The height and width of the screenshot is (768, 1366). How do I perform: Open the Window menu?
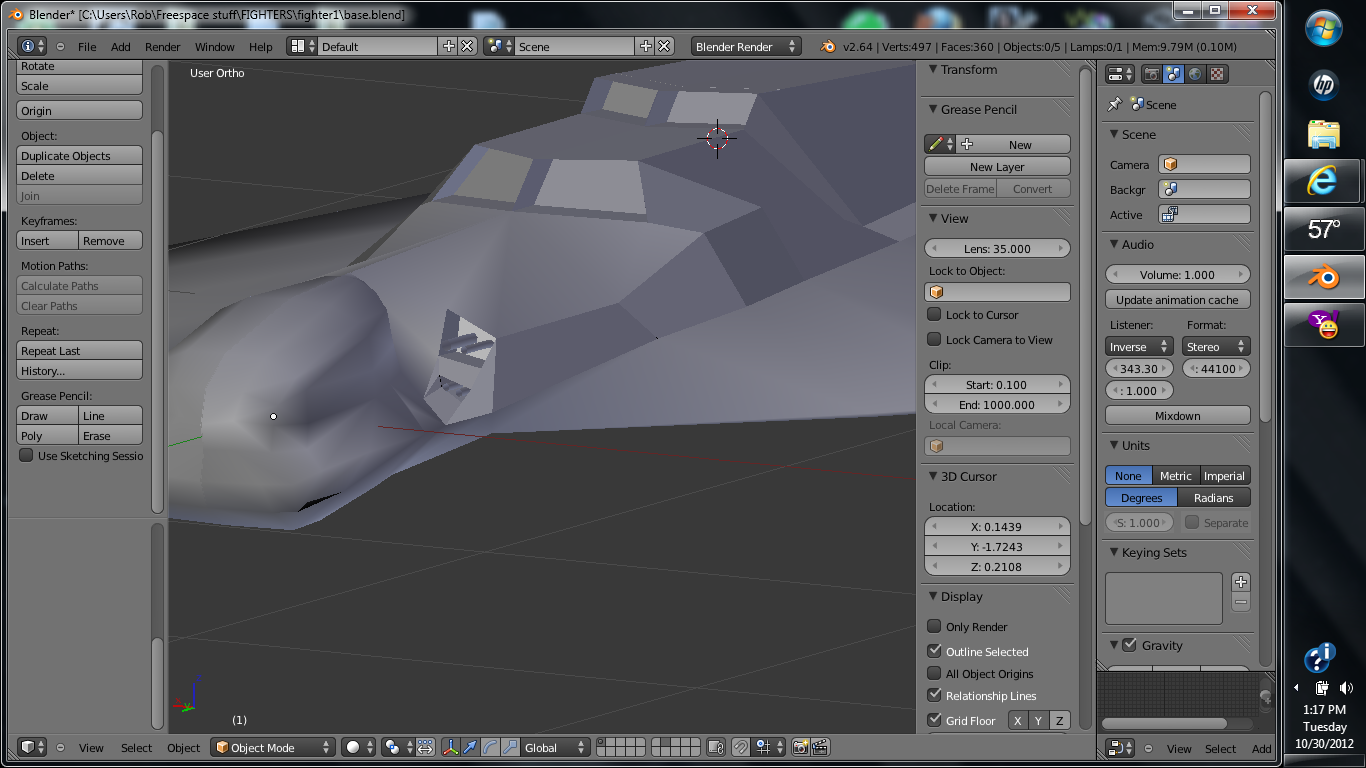click(x=214, y=47)
